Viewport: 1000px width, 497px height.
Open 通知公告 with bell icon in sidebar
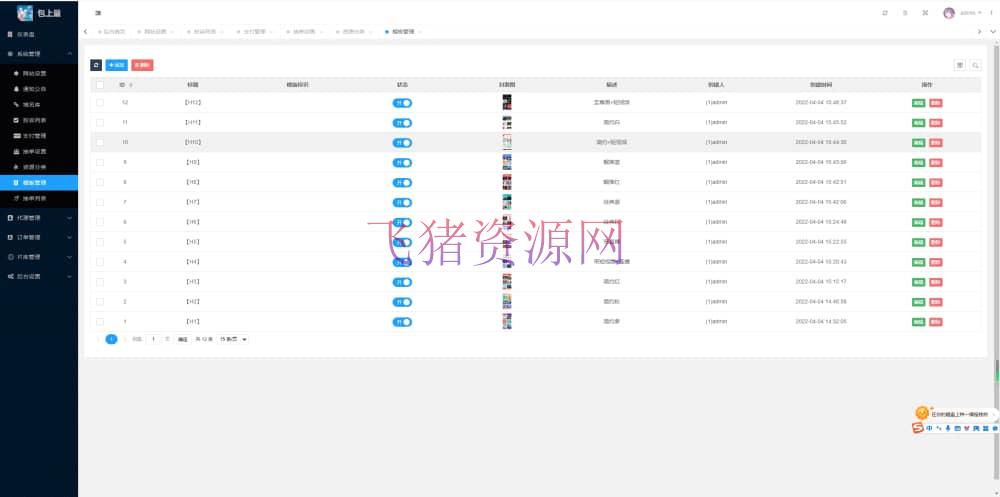click(39, 89)
